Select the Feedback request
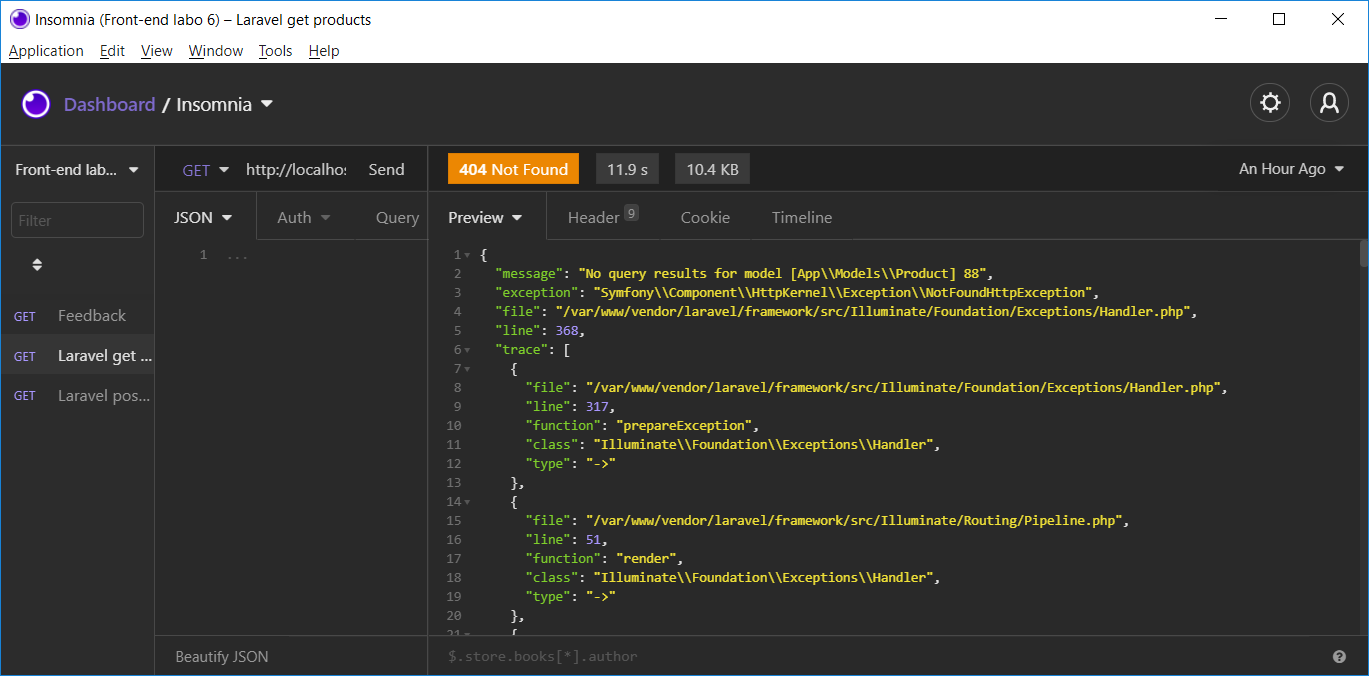This screenshot has height=676, width=1369. tap(78, 316)
